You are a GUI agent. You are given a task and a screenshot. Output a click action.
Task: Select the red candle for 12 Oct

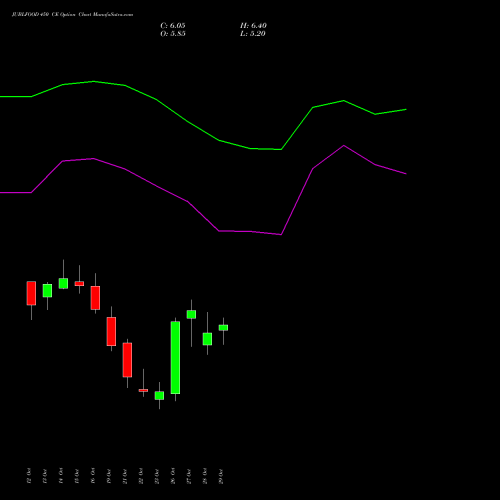coord(31,293)
